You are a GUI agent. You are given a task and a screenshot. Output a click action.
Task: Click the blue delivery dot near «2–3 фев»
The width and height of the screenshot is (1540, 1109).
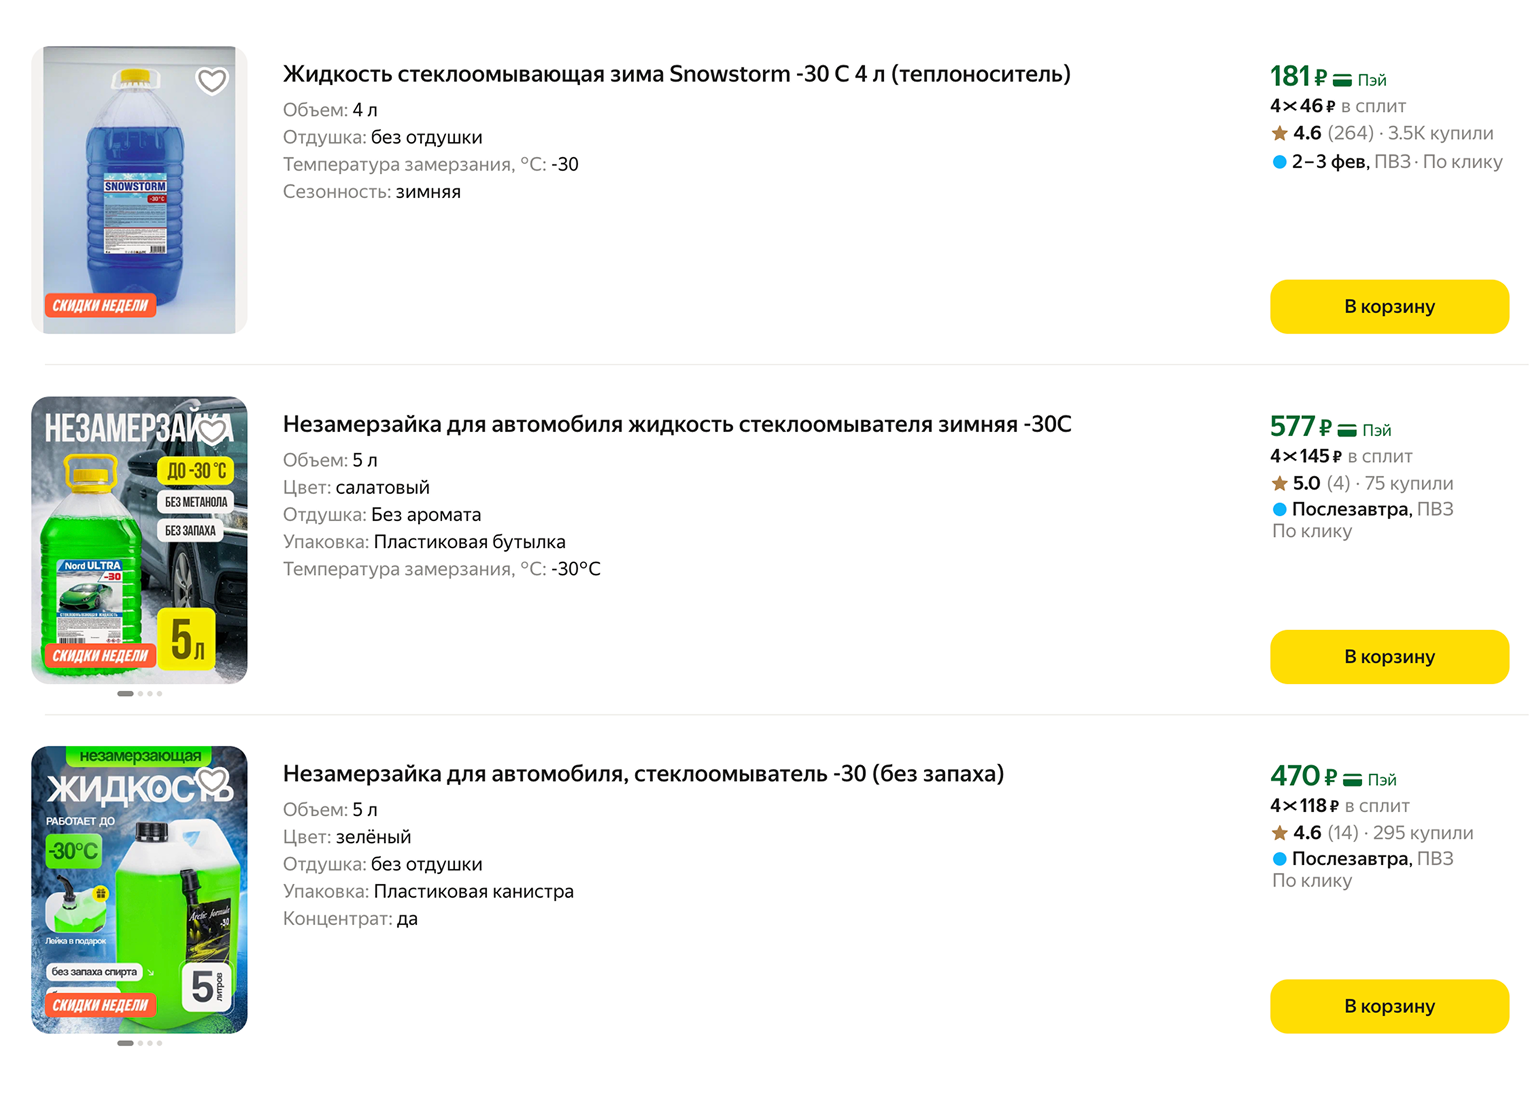[x=1278, y=160]
